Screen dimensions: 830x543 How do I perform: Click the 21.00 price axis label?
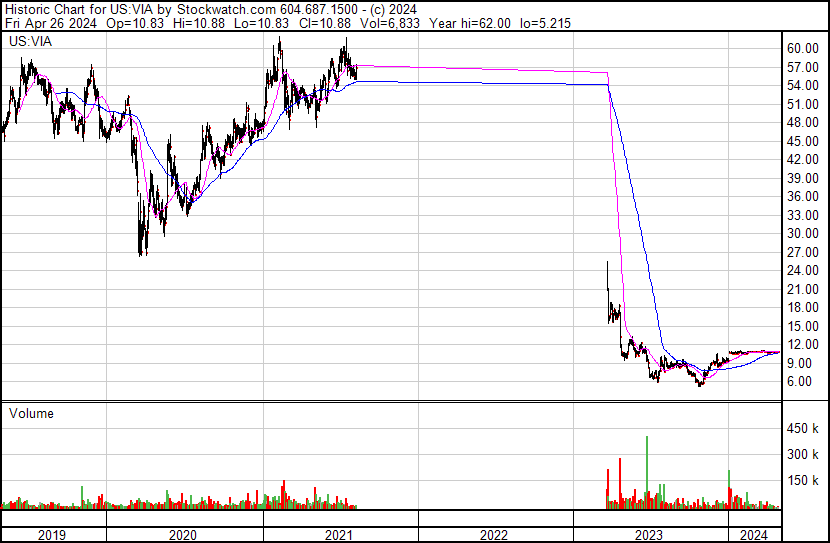click(x=803, y=289)
